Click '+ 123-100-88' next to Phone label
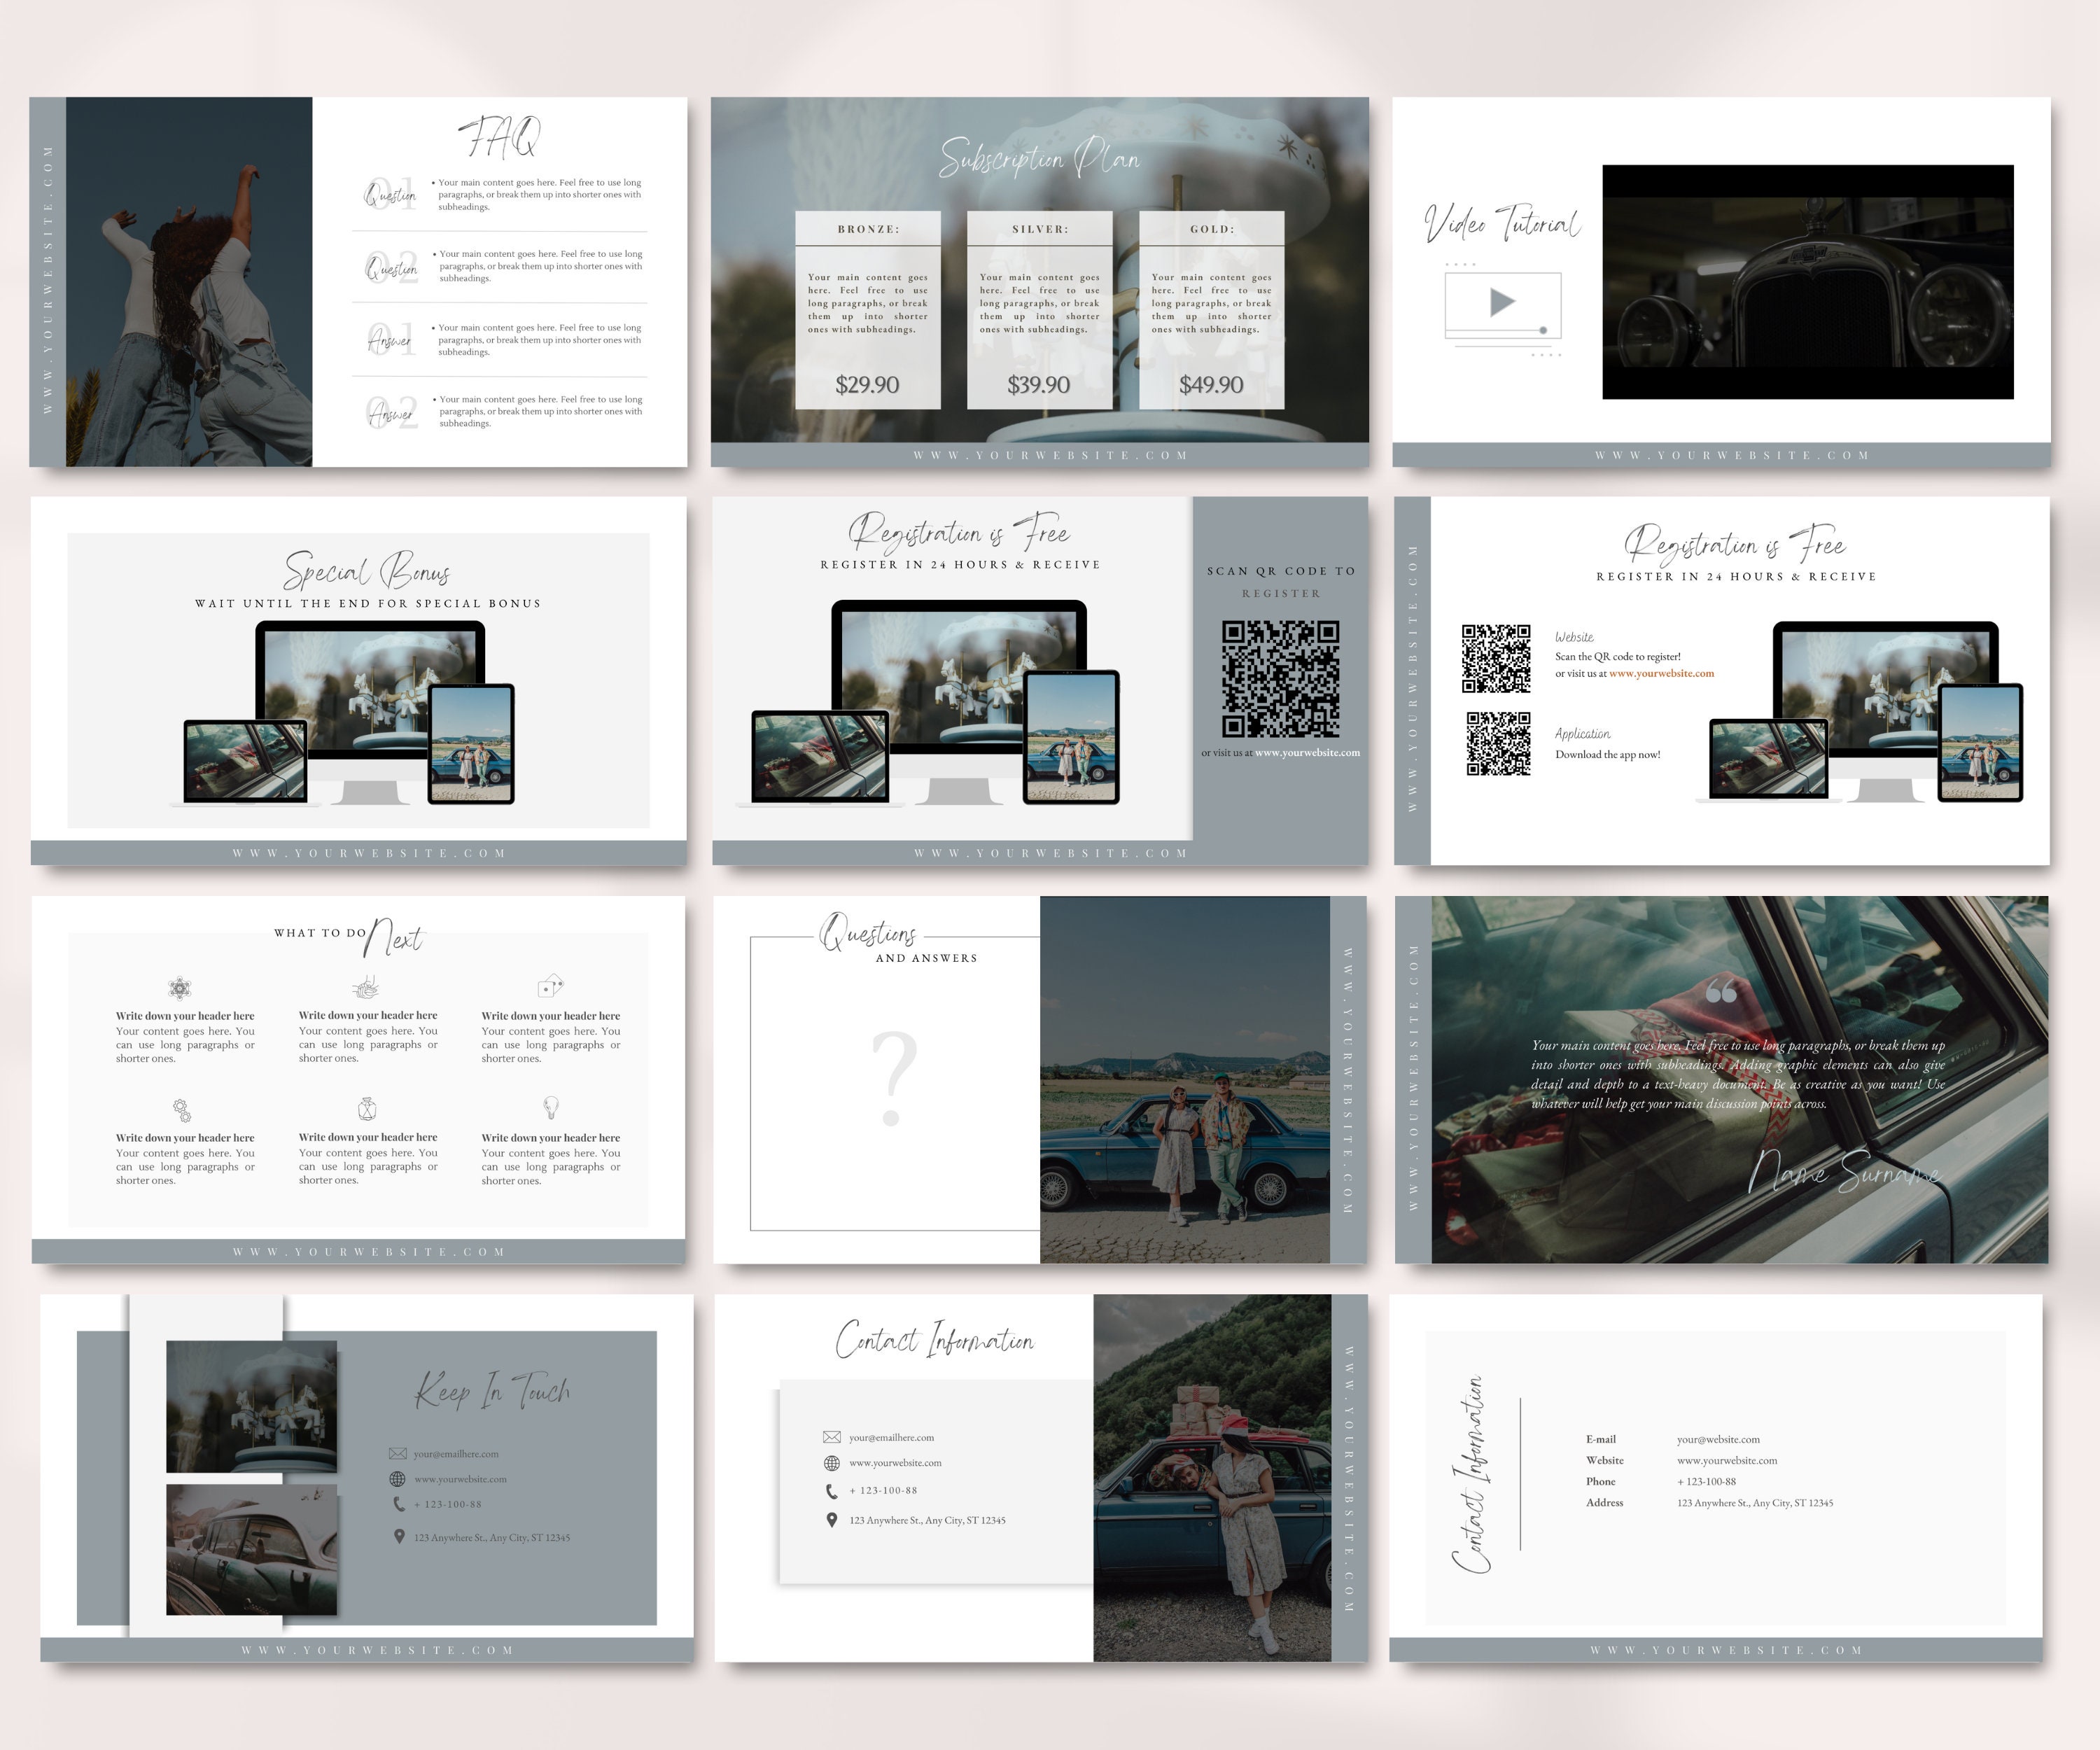Screen dimensions: 2100x1750 click(1706, 1482)
